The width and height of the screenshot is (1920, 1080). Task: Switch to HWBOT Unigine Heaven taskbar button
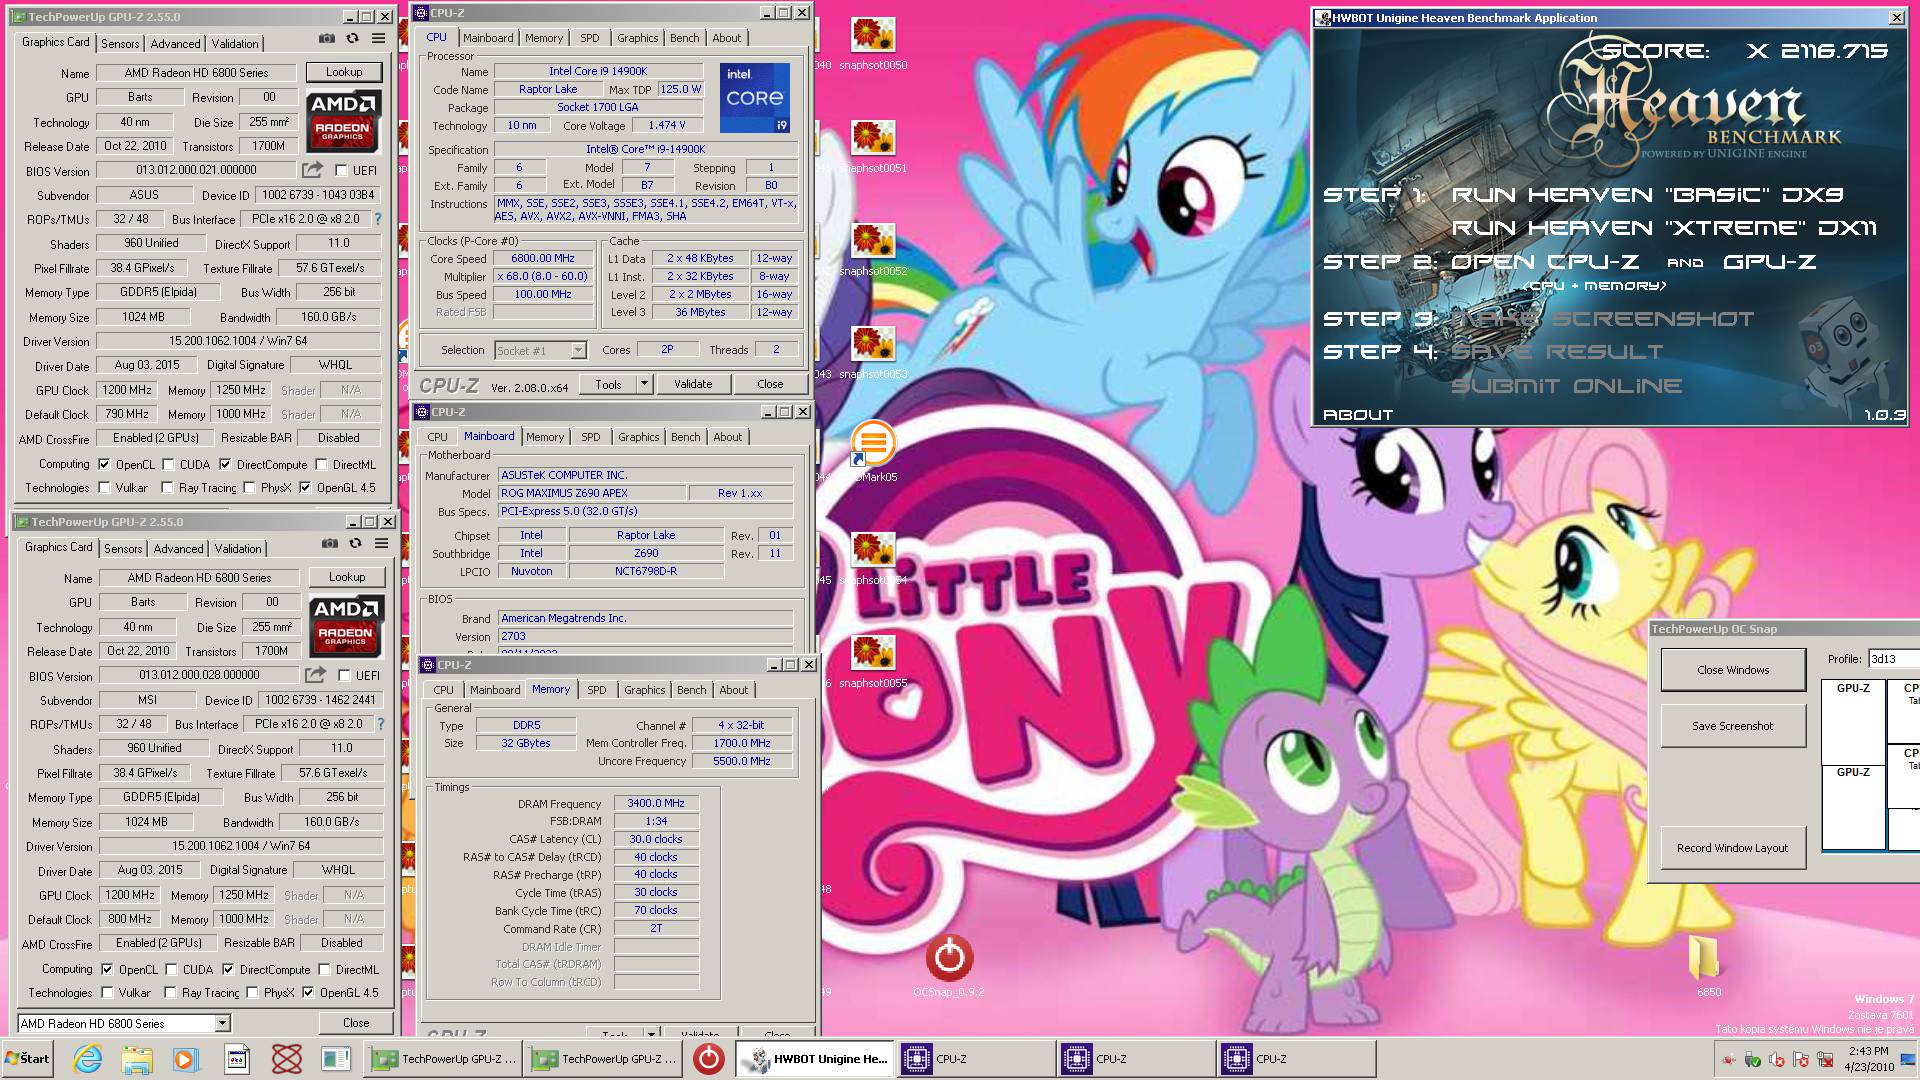point(816,1059)
